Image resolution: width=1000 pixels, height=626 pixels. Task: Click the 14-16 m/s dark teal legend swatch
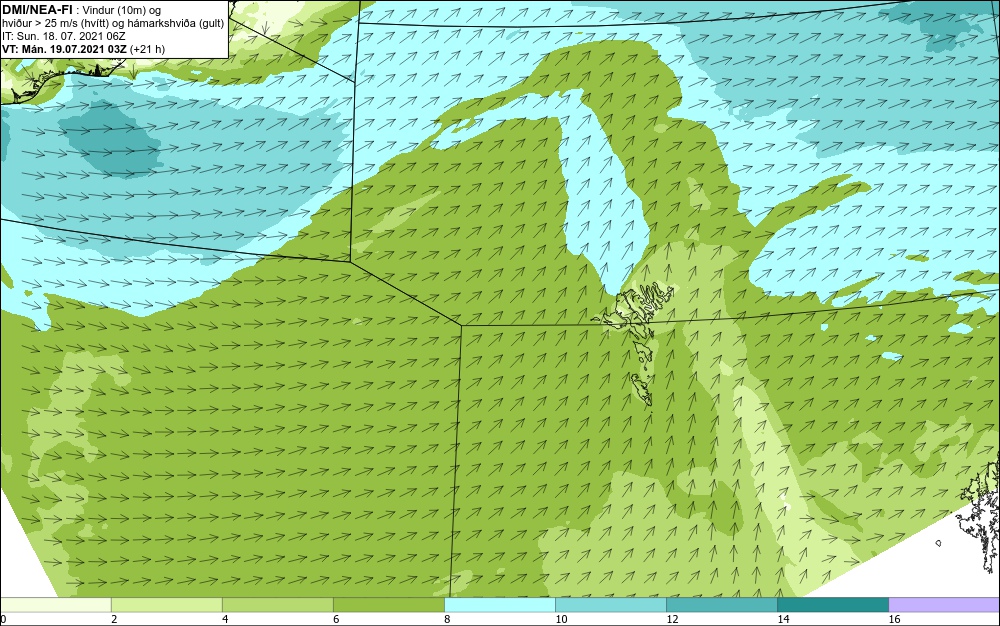pyautogui.click(x=832, y=605)
